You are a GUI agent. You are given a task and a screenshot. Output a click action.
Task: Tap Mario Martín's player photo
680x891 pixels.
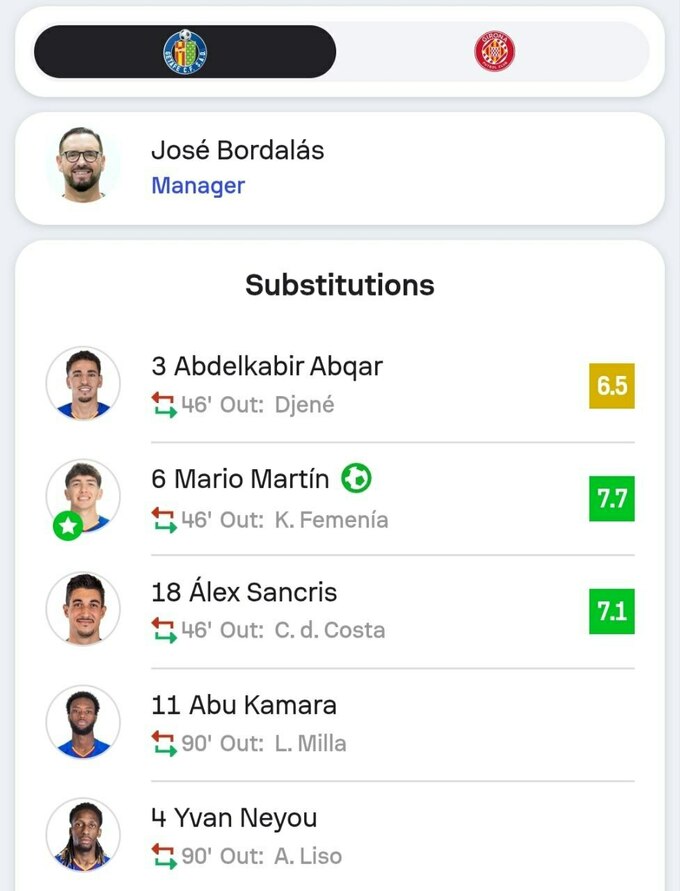click(x=83, y=495)
